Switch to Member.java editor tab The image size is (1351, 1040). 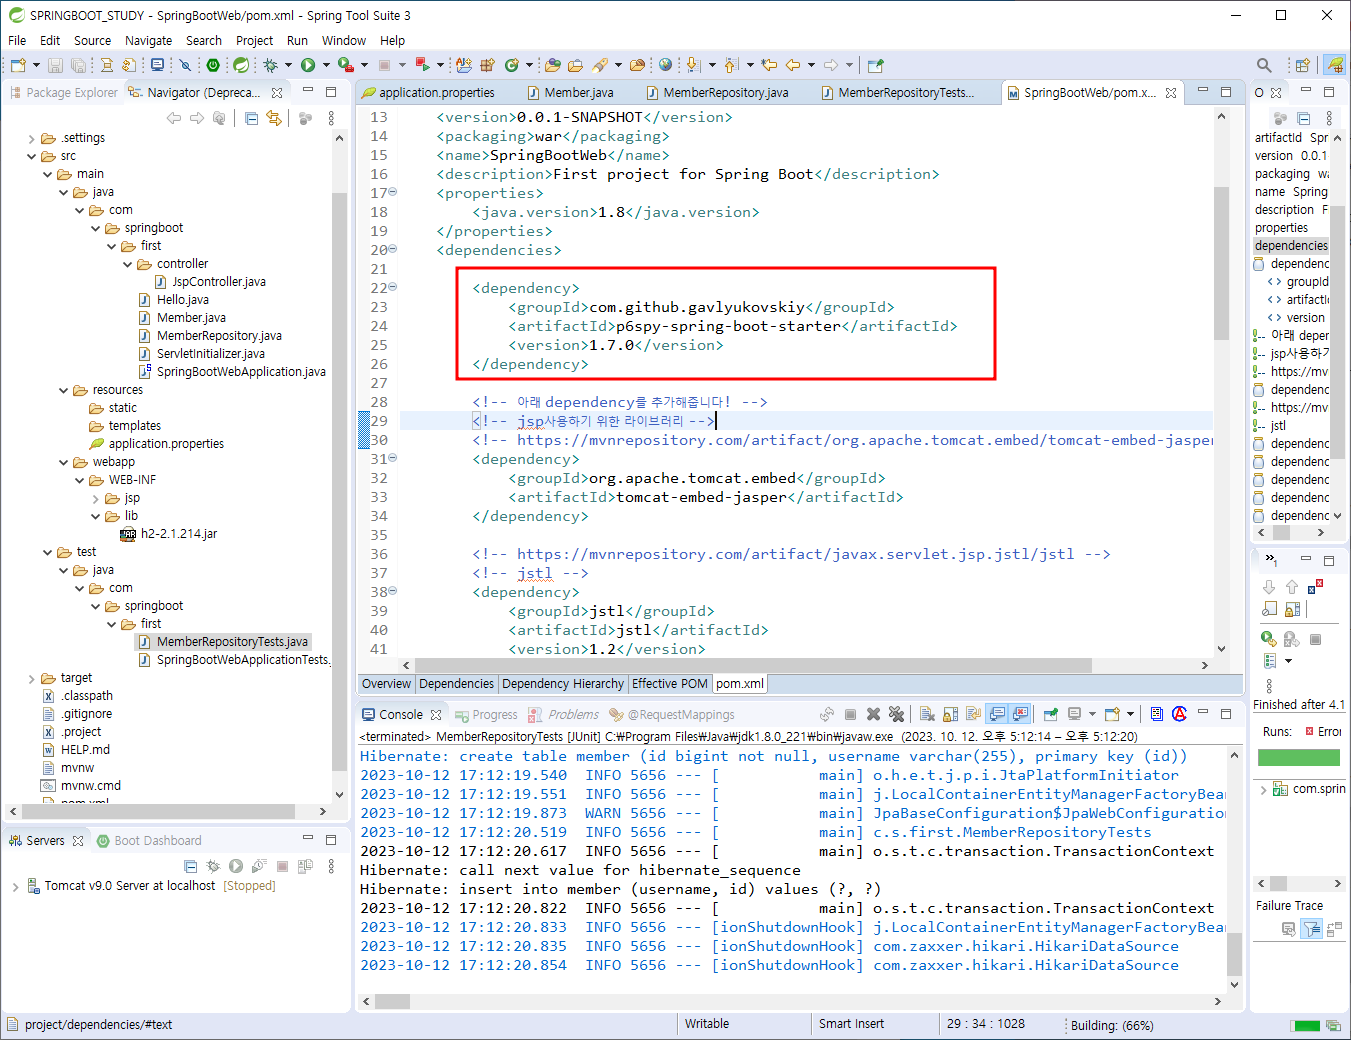pyautogui.click(x=570, y=92)
